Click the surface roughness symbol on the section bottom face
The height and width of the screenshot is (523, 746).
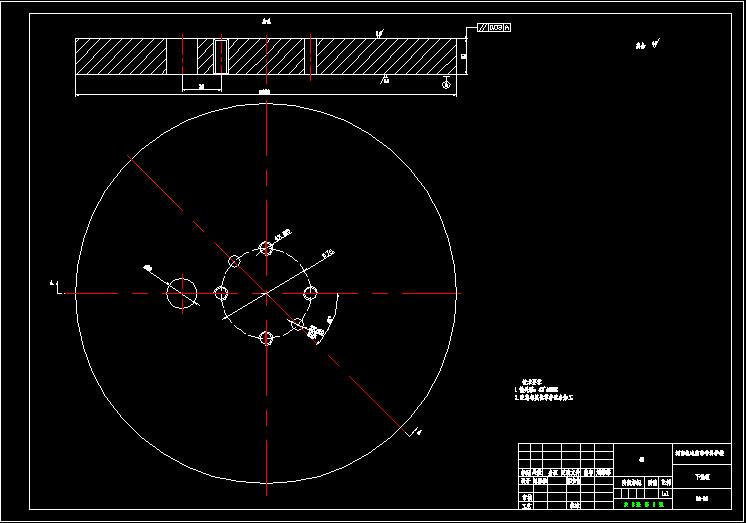tap(384, 79)
